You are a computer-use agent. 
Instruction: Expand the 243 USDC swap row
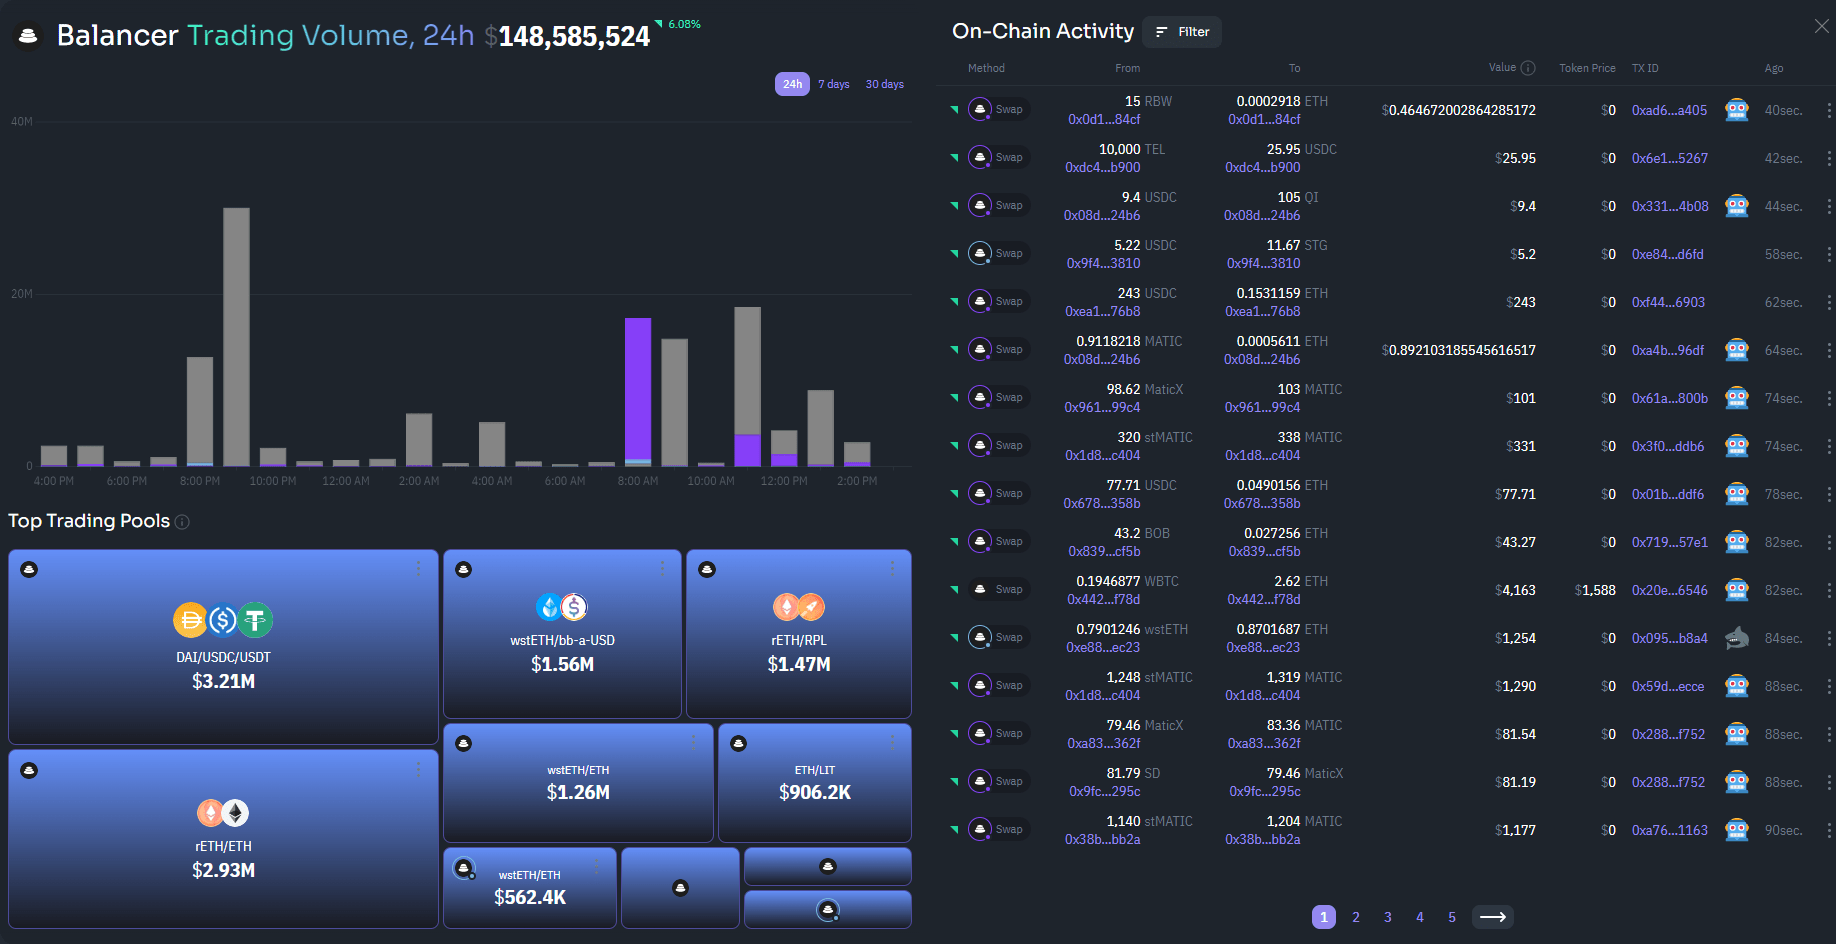click(x=953, y=302)
